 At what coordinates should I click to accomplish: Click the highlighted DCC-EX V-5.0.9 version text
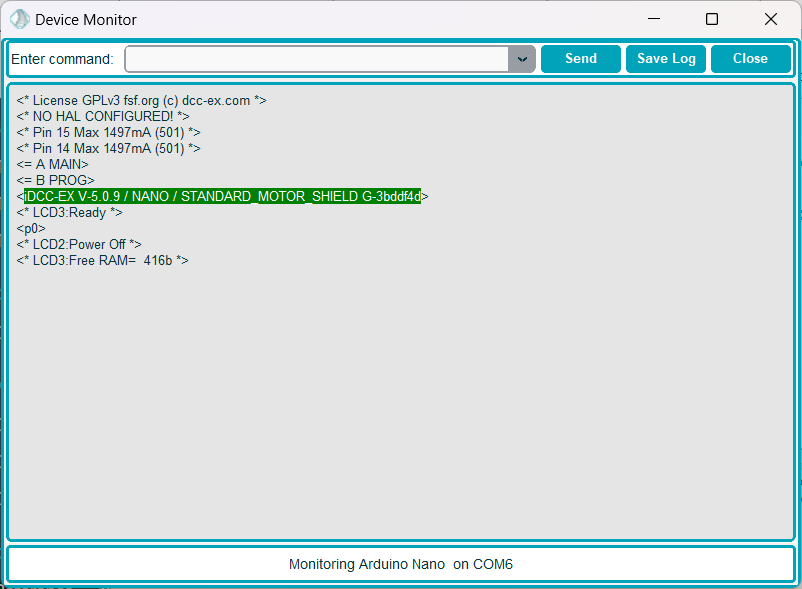tap(223, 197)
